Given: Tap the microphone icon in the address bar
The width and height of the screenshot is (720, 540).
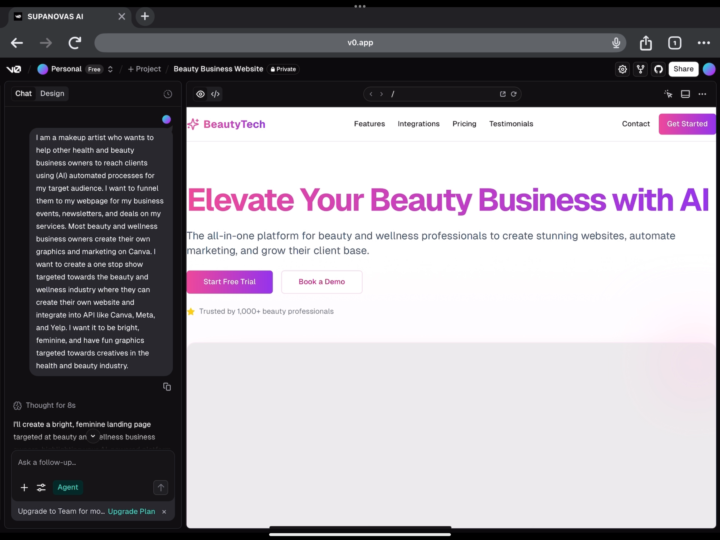Looking at the screenshot, I should coord(616,43).
